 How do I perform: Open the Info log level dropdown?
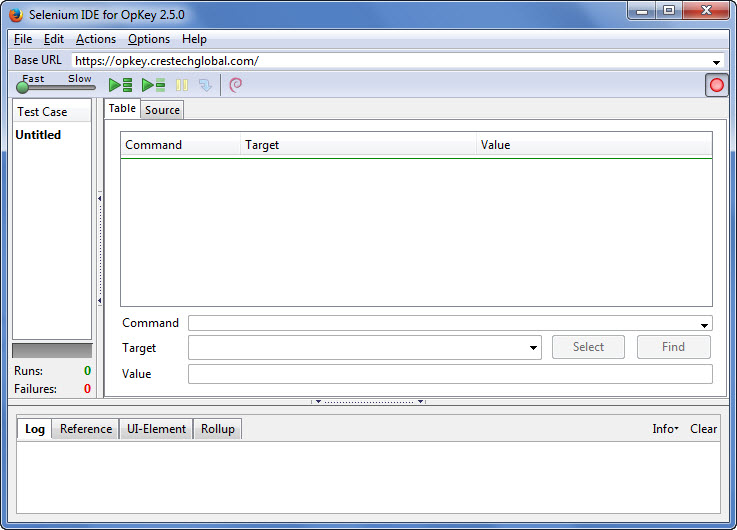[x=665, y=429]
